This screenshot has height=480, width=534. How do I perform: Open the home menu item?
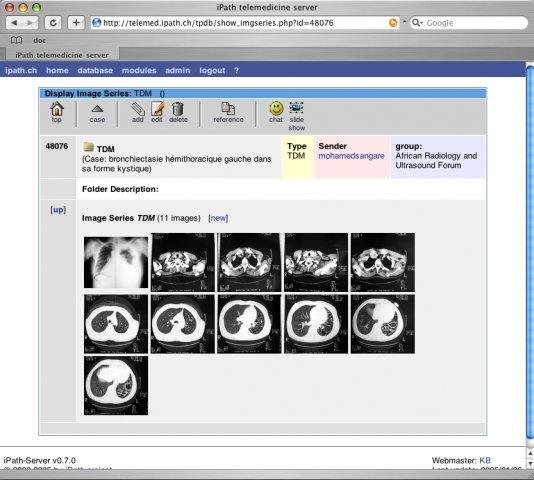(57, 71)
